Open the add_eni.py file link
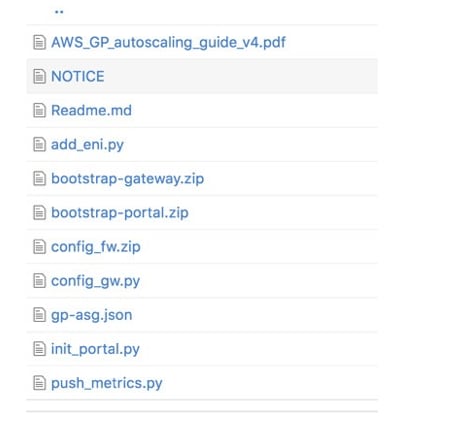Screen dimensions: 456x438 (87, 145)
